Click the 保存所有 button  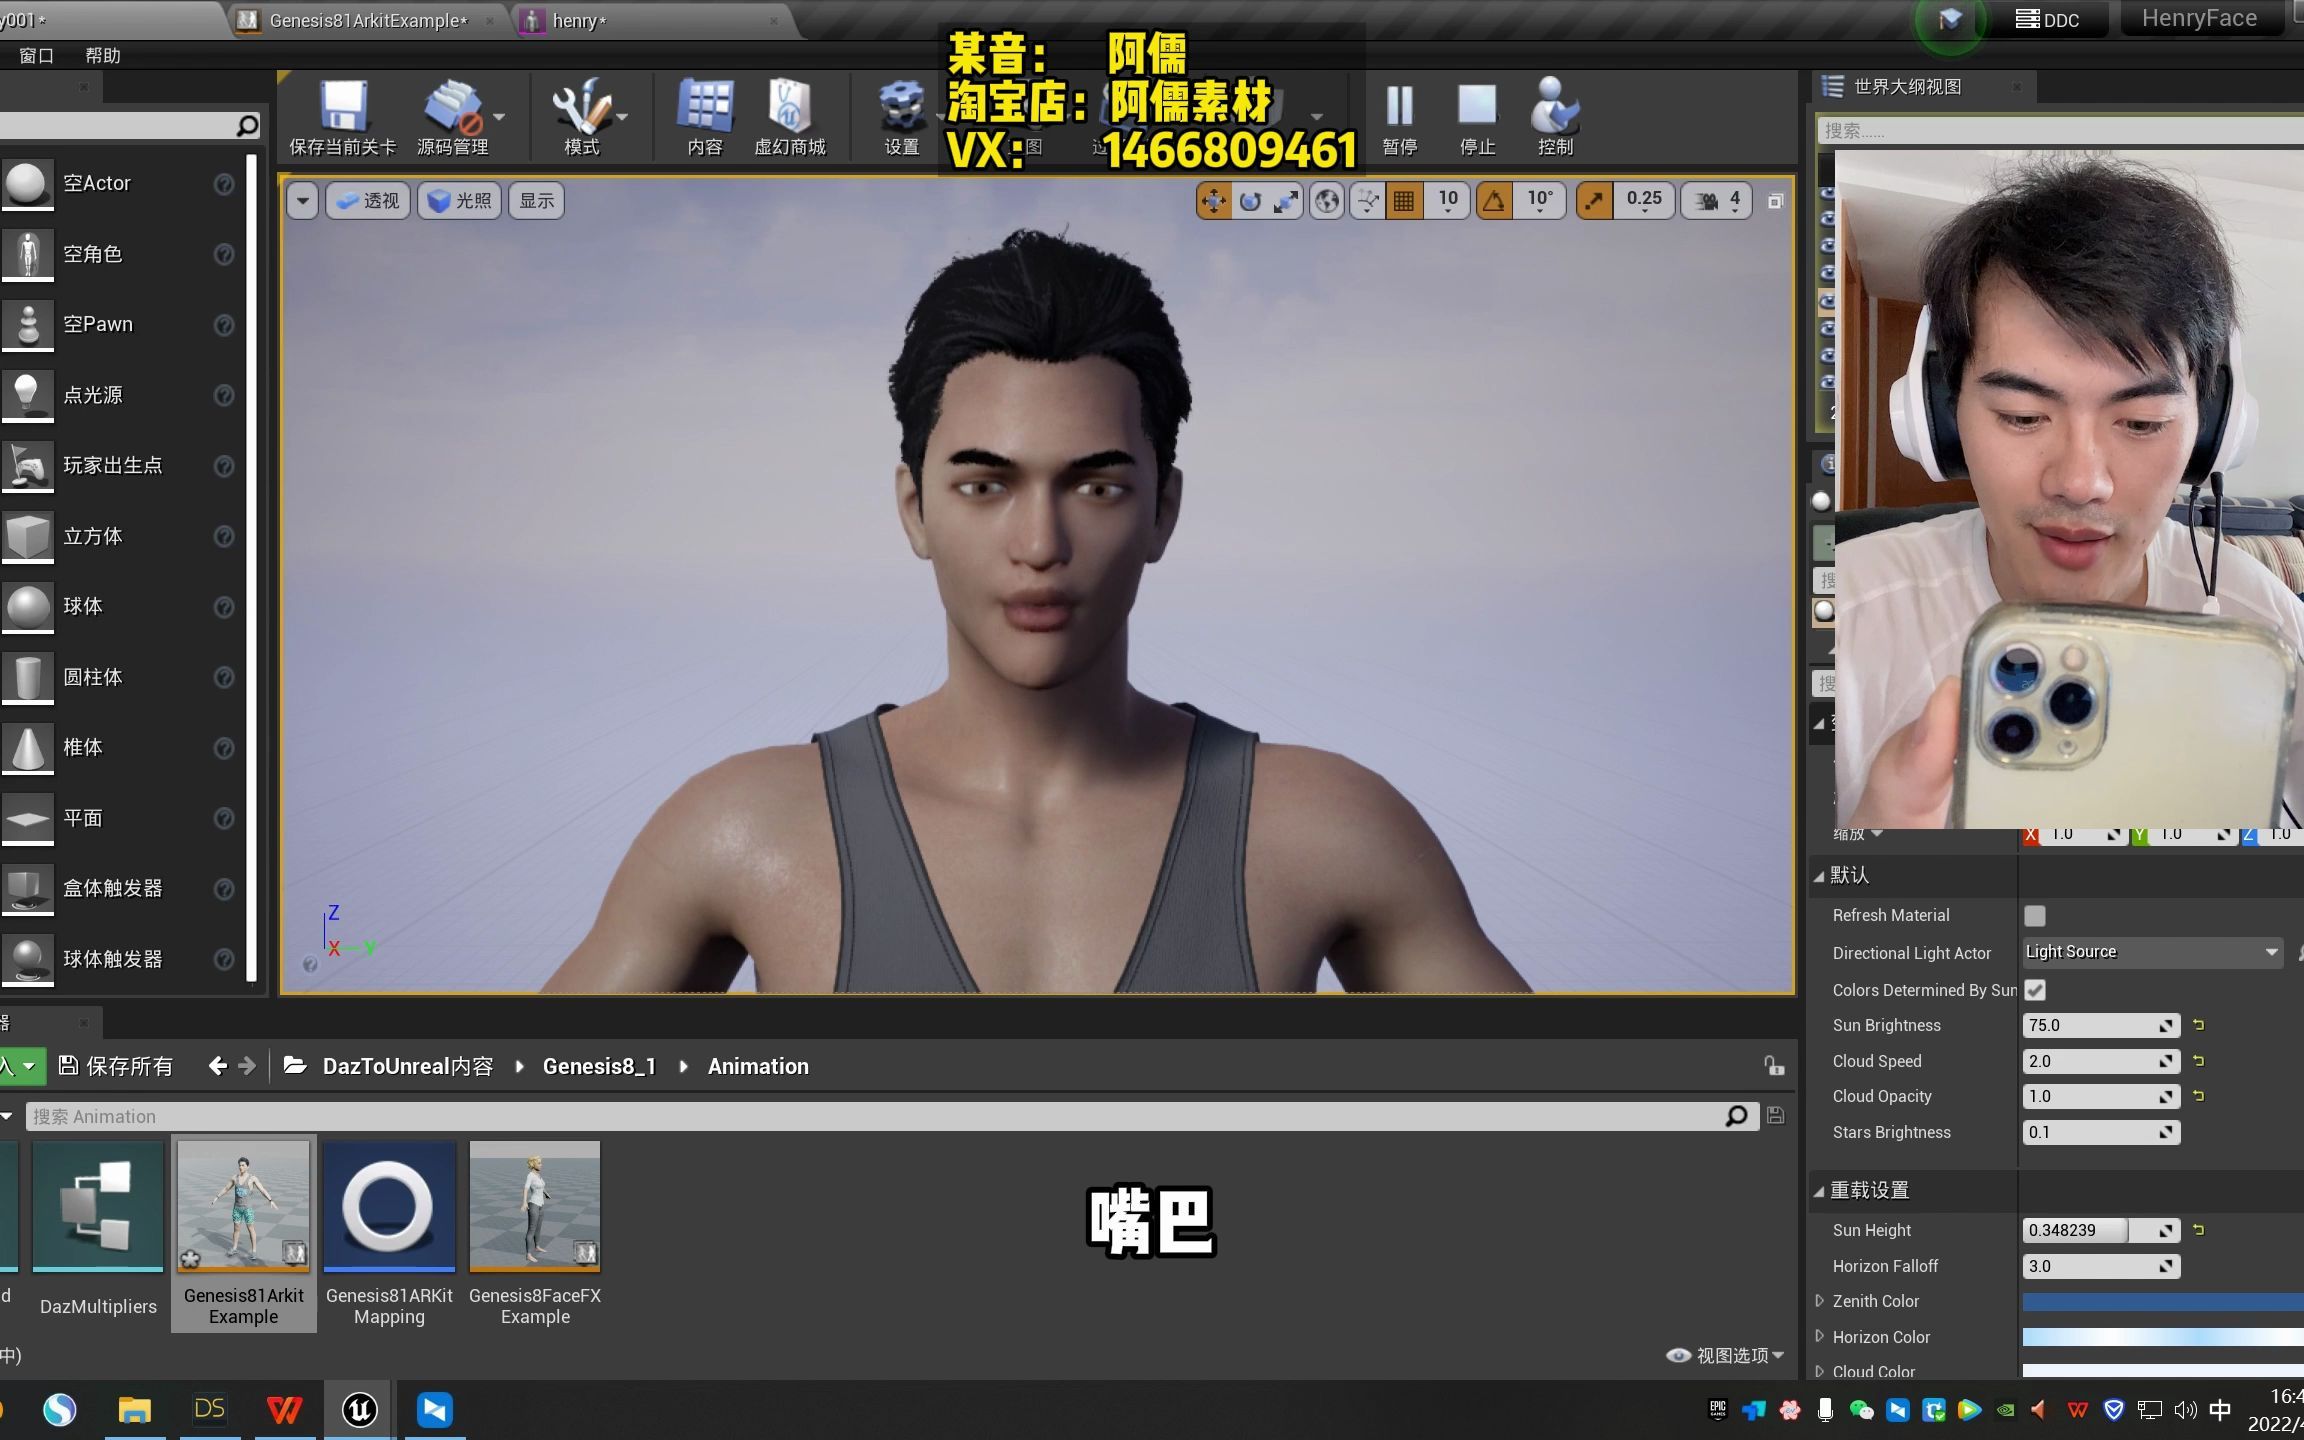(x=117, y=1066)
